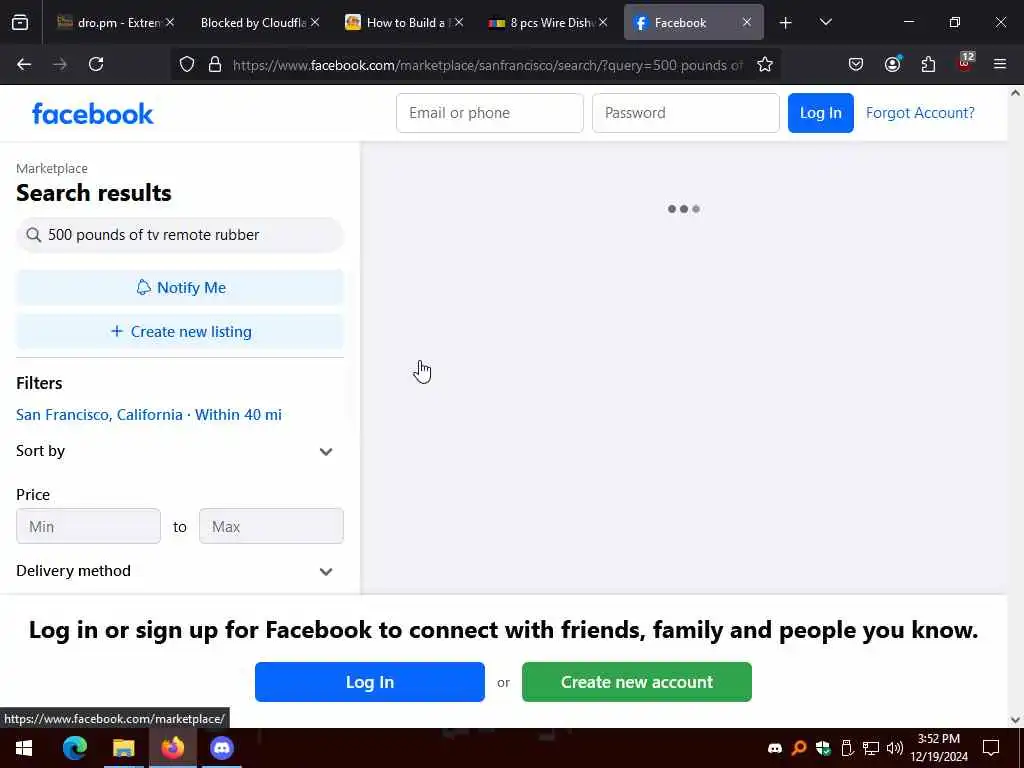
Task: Focus the Password field
Action: tap(686, 113)
